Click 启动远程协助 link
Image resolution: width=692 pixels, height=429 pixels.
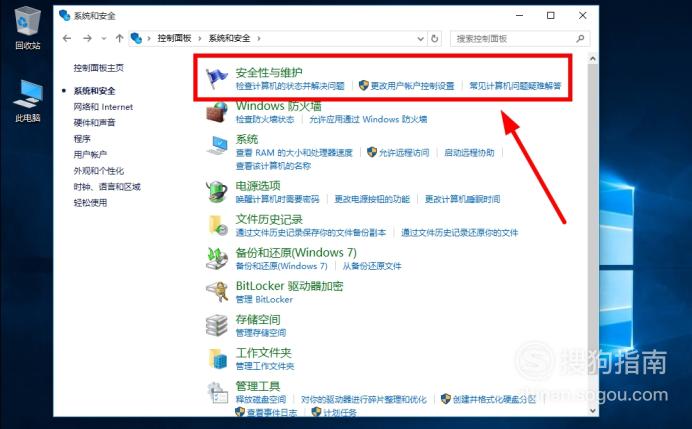click(469, 153)
